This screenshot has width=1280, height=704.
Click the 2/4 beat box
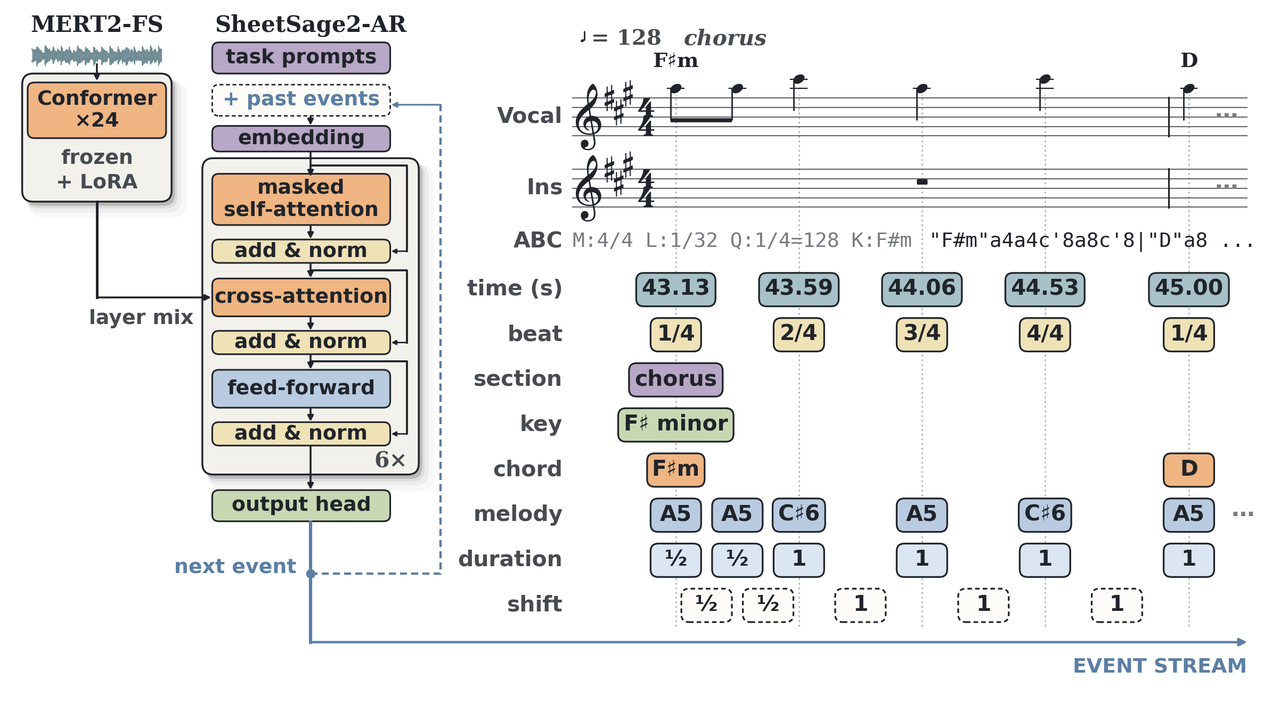799,334
